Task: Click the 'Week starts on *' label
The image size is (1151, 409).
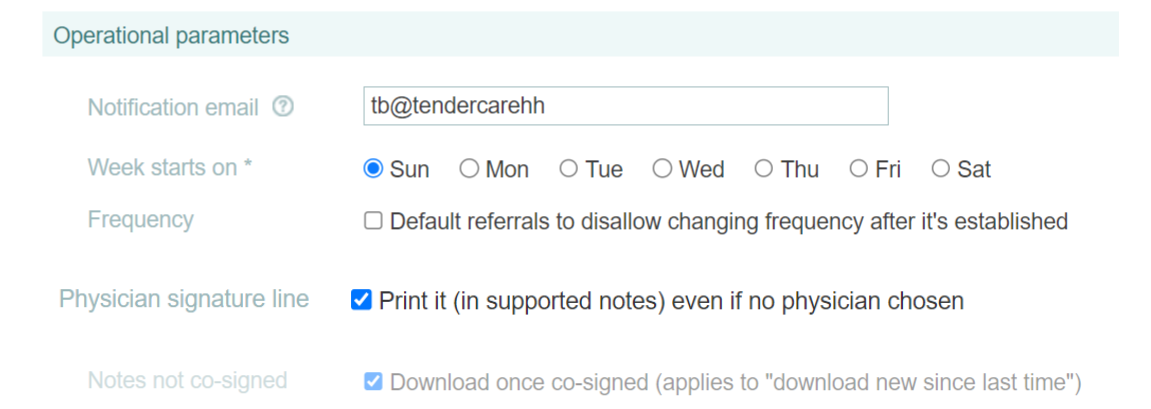Action: (170, 168)
